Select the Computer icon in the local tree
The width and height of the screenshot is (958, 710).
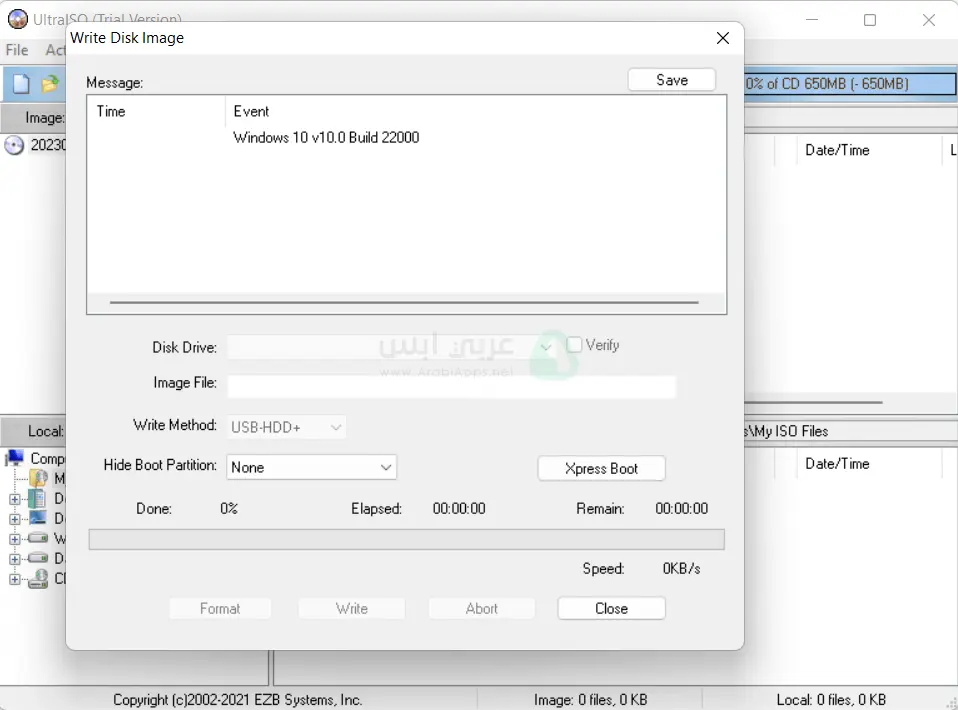pos(16,457)
